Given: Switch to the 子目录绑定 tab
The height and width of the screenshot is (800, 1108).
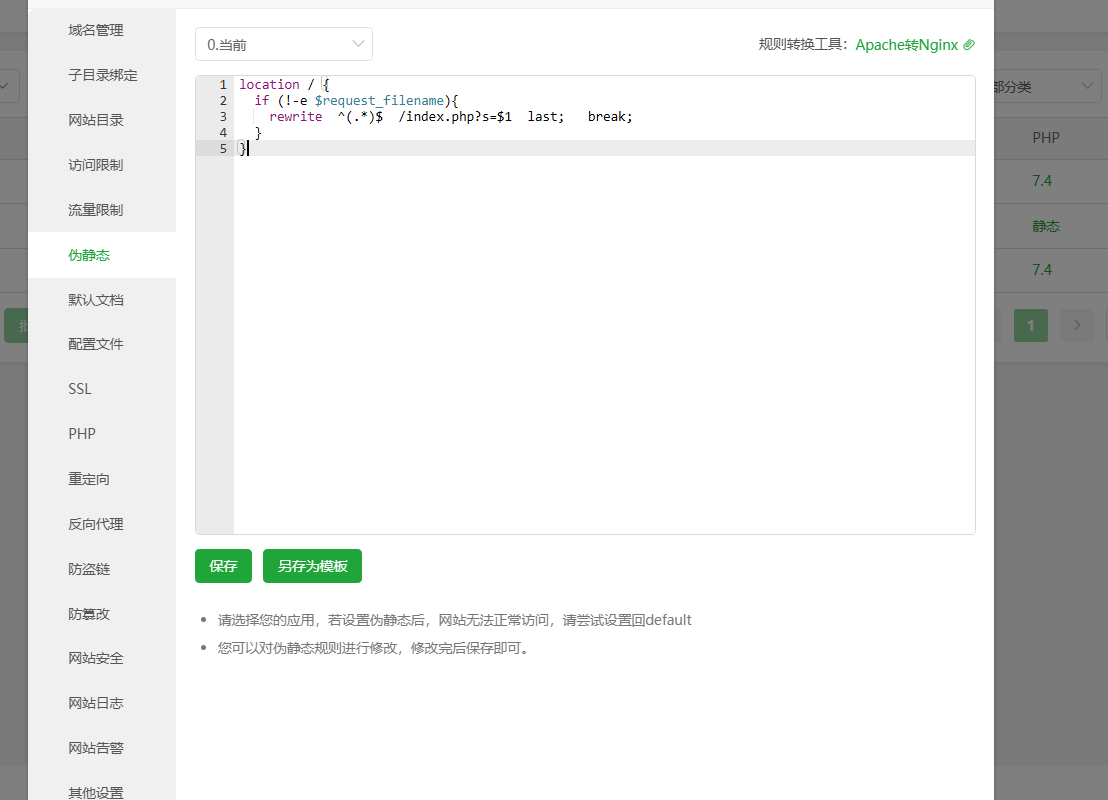Looking at the screenshot, I should click(103, 75).
